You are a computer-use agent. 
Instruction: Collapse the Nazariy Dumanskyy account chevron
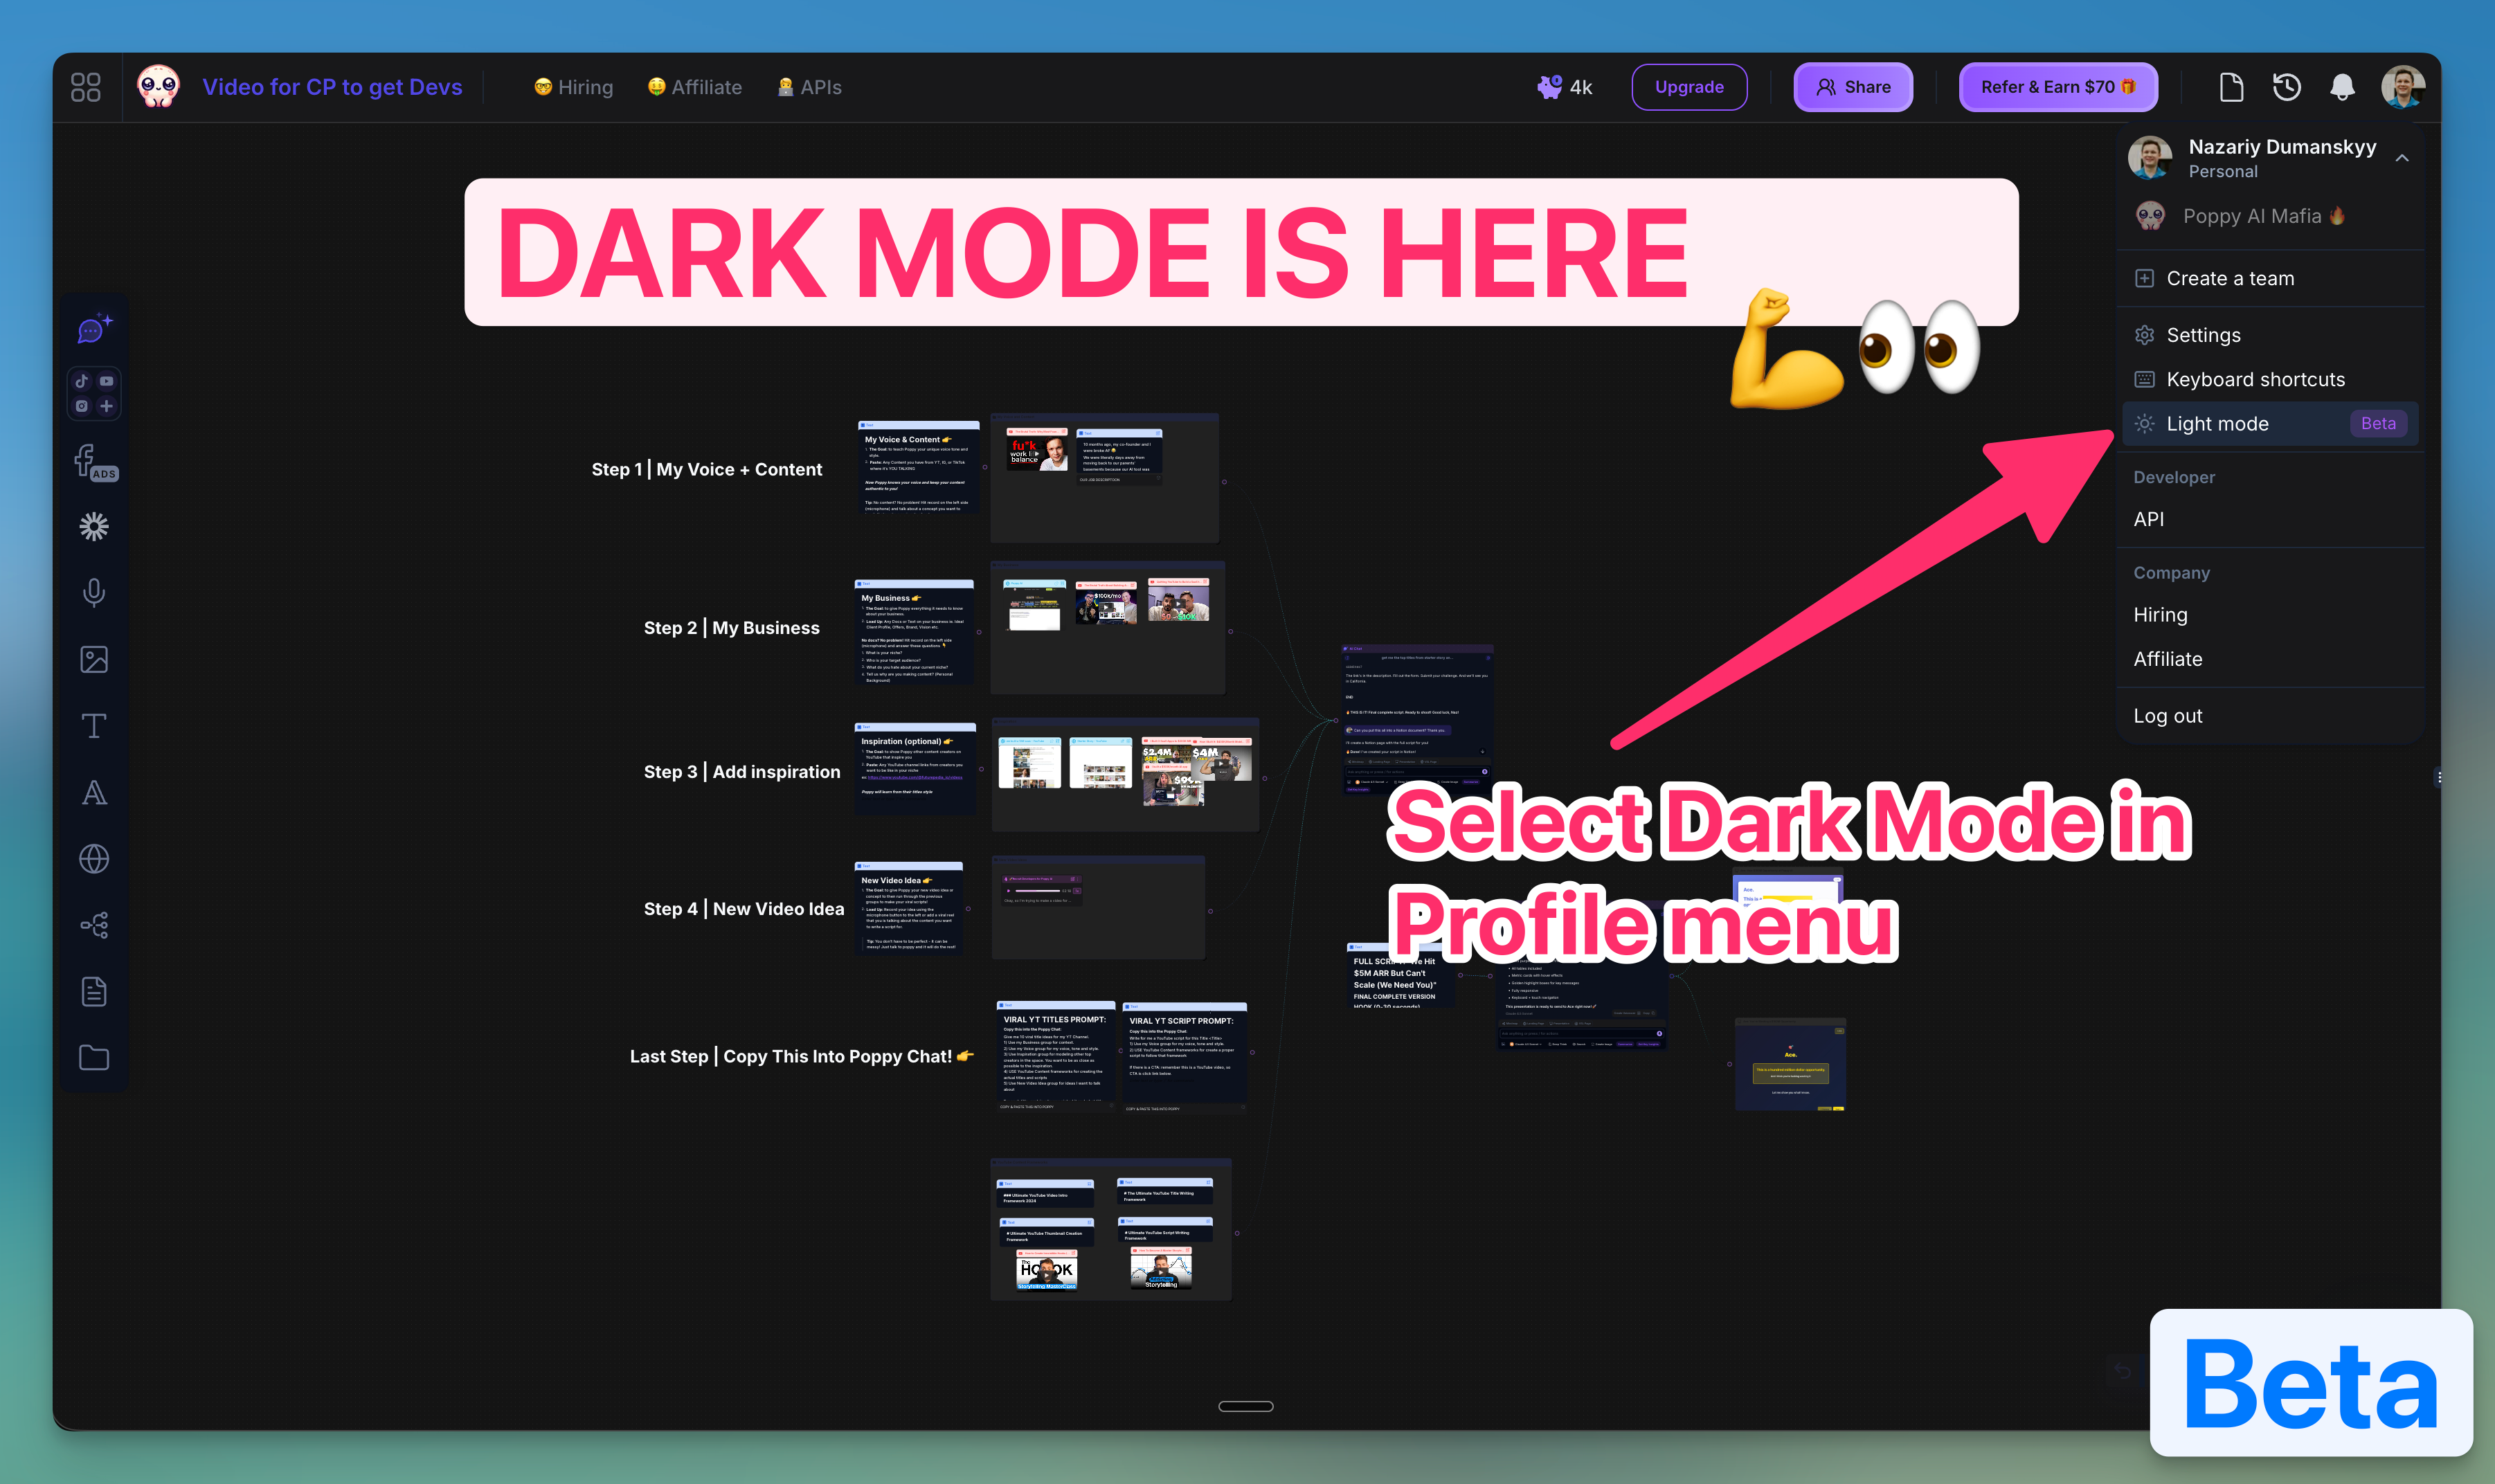(x=2402, y=158)
